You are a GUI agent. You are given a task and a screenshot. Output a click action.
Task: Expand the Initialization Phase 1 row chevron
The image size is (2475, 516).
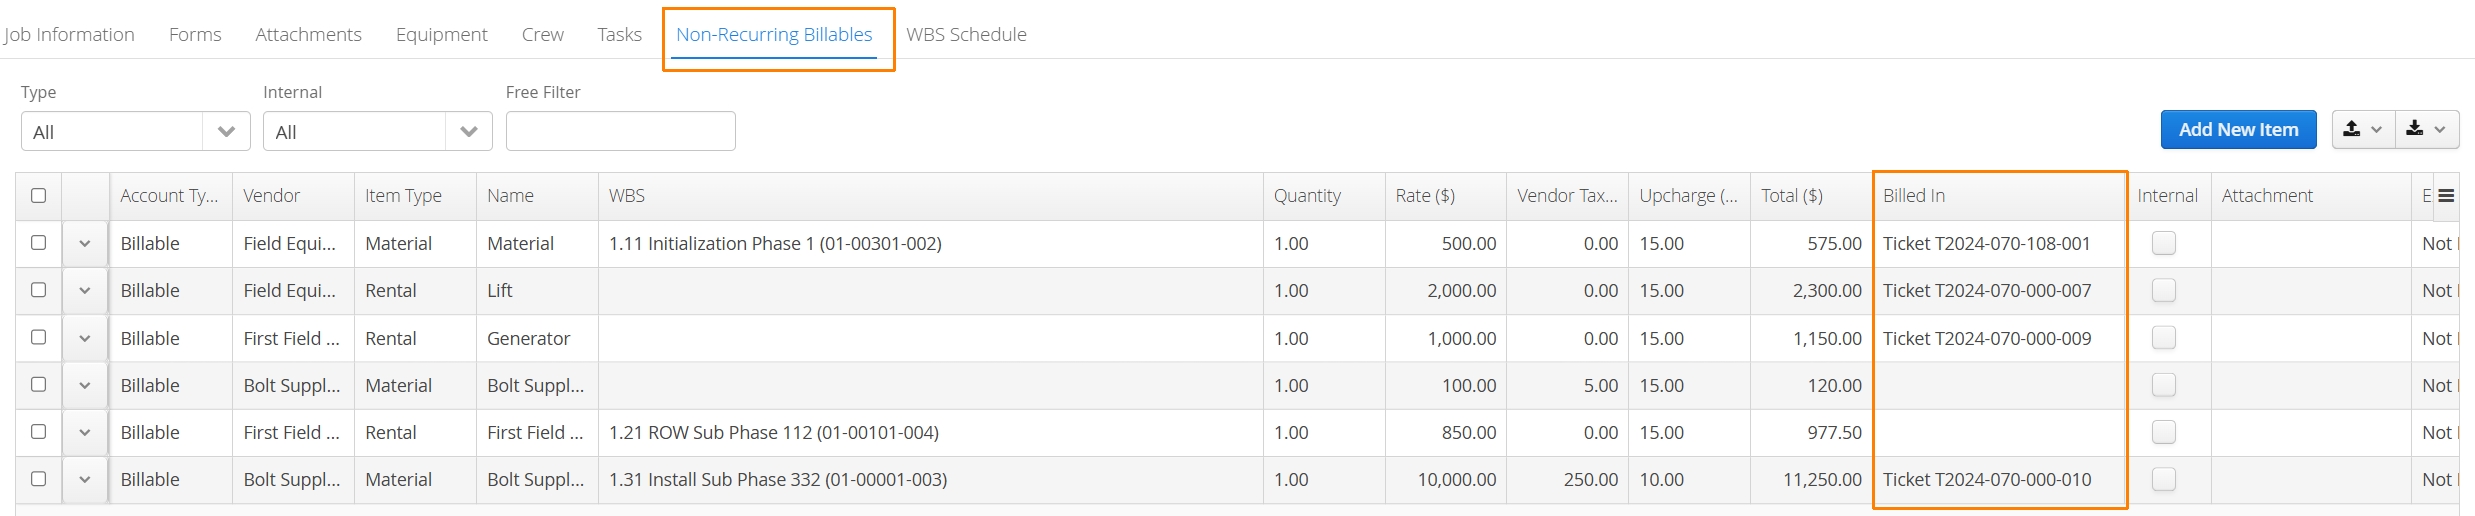[x=85, y=244]
